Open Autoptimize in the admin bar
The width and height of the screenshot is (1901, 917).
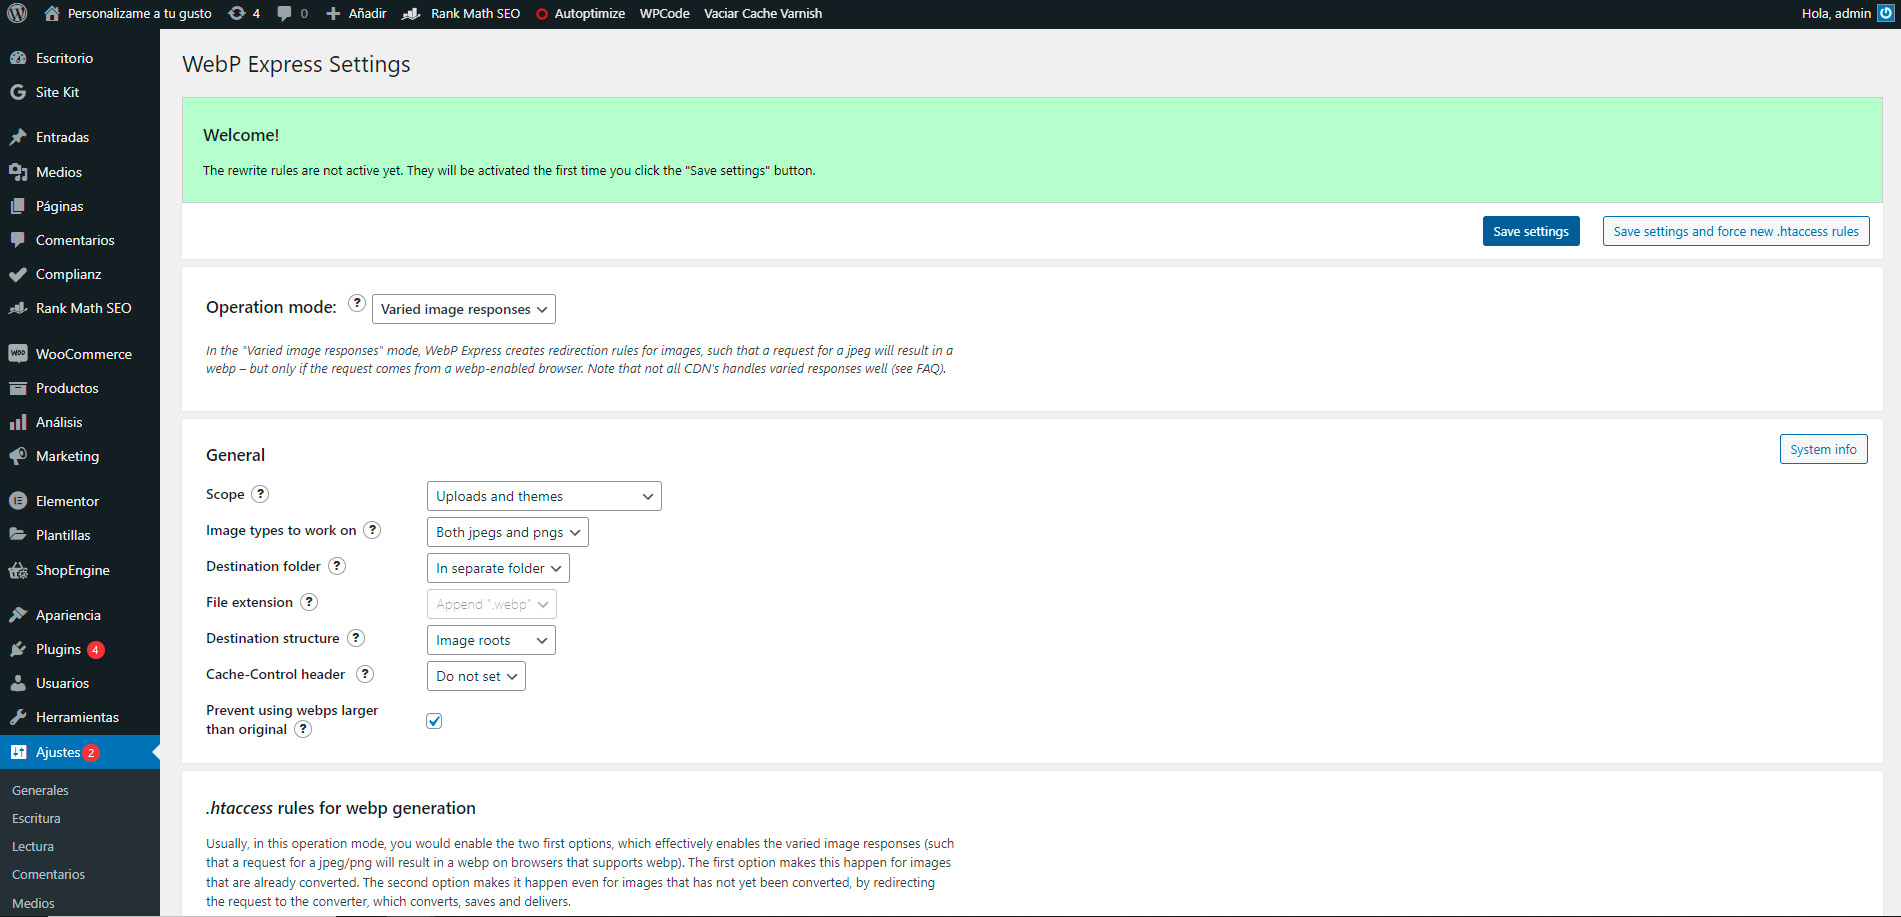click(580, 13)
